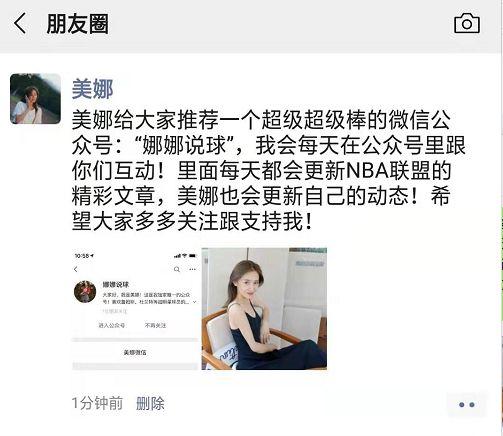Click 进入公众号 in the embedded screenshot

point(111,325)
